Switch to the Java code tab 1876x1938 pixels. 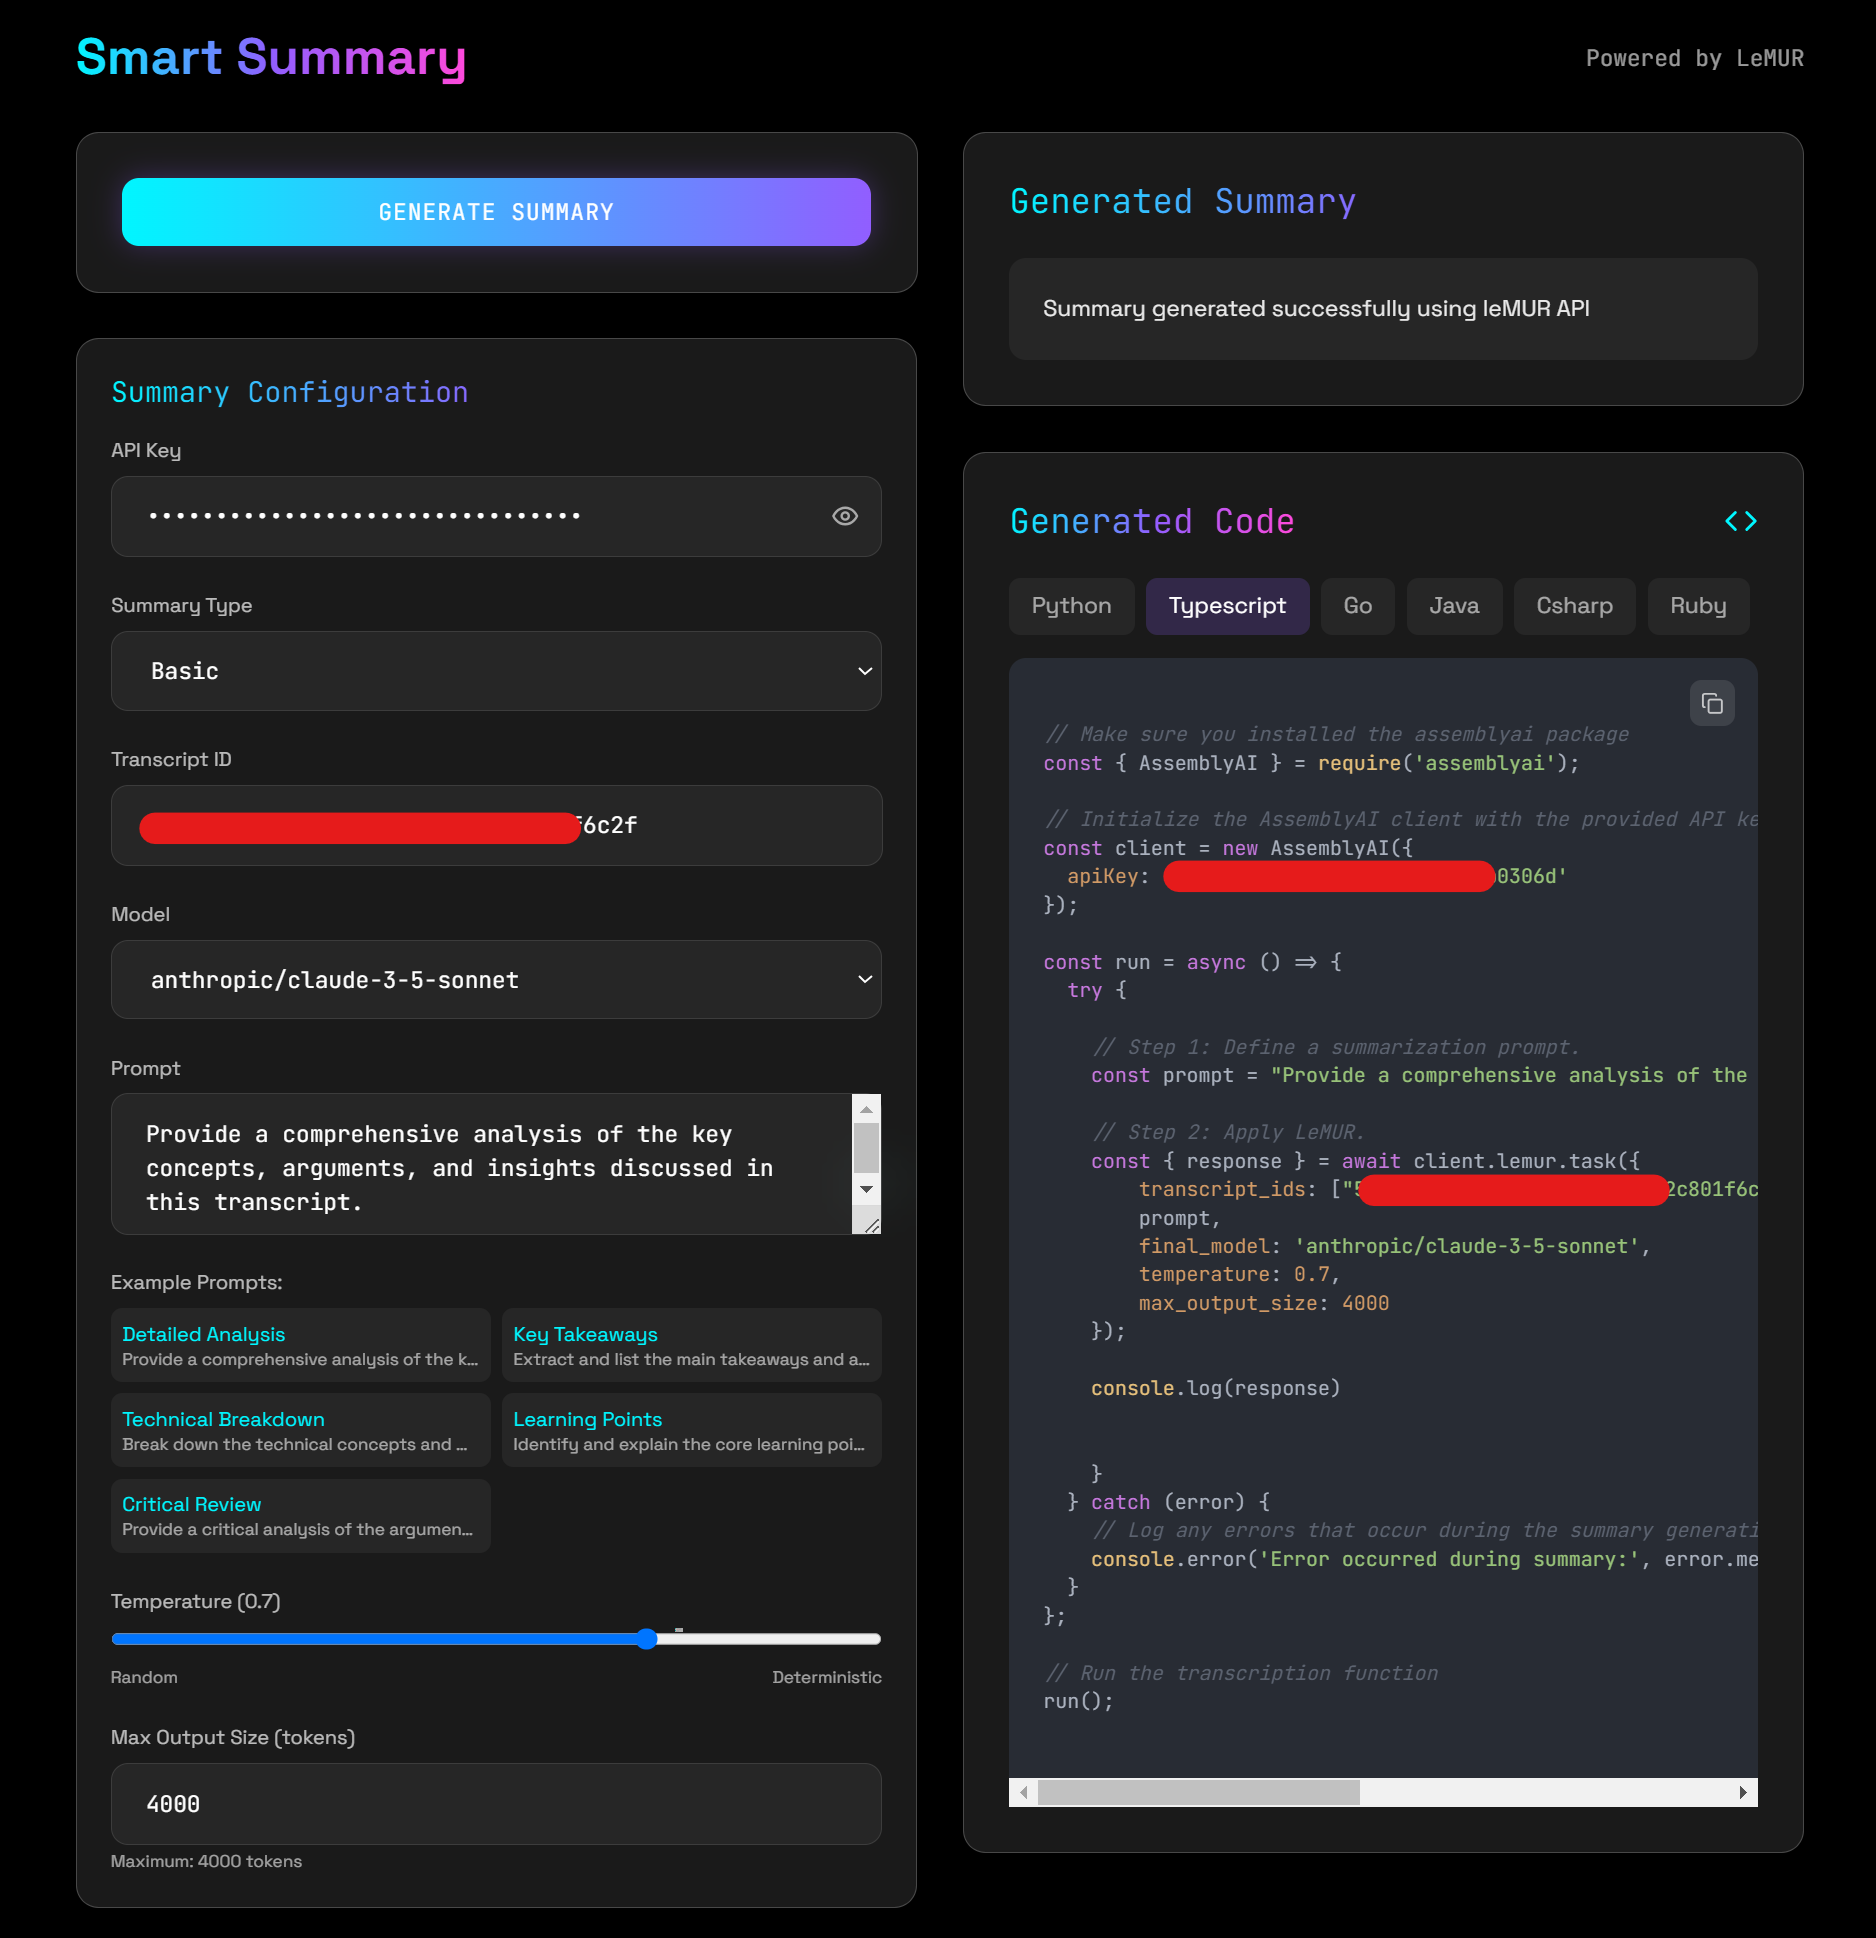[1454, 606]
